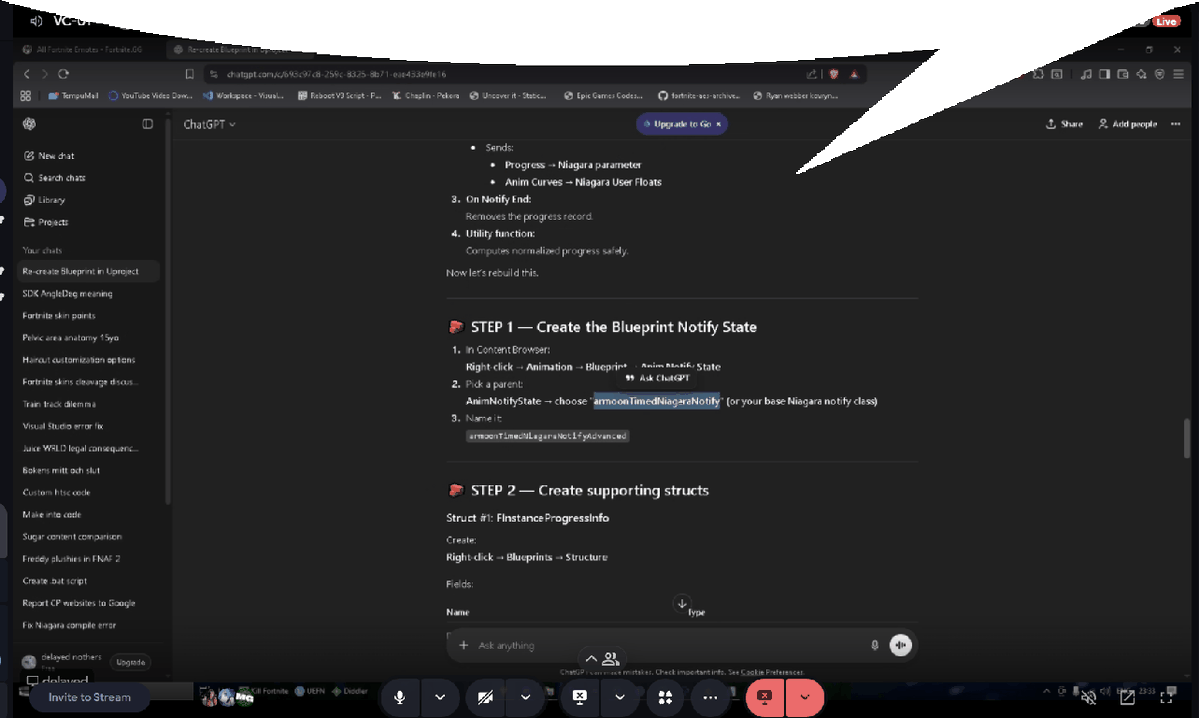Screen dimensions: 1199x718
Task: Open the 'Custom htsc code' chat
Action: pos(57,492)
